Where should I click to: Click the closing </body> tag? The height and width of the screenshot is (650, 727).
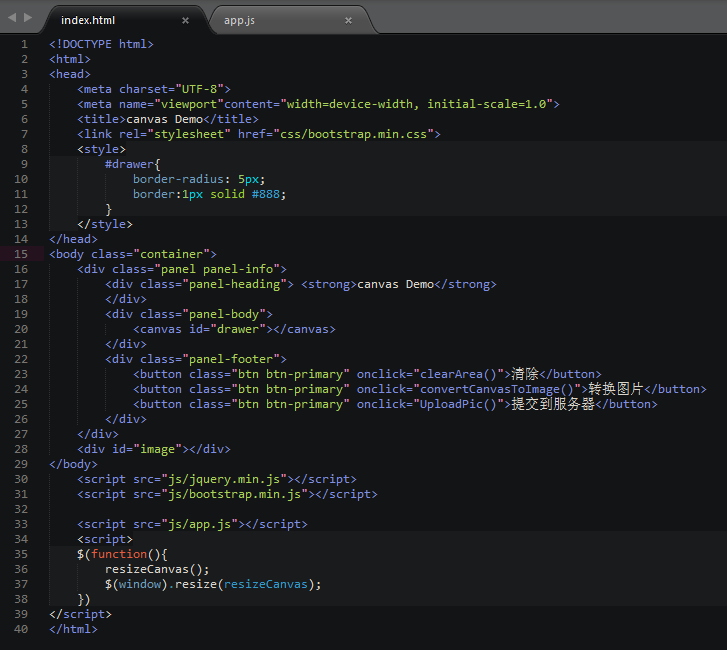73,464
